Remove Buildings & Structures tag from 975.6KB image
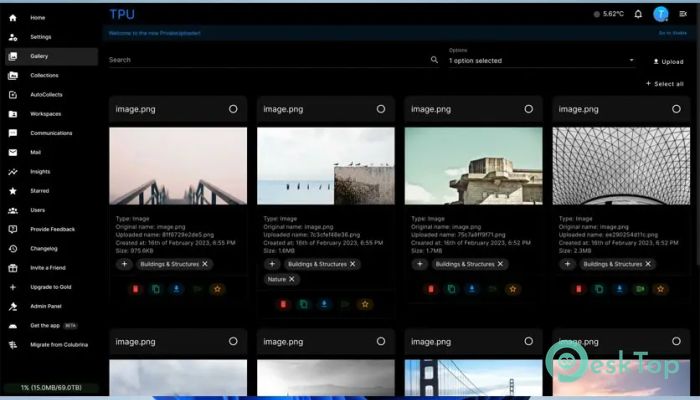Image resolution: width=700 pixels, height=400 pixels. coord(205,264)
